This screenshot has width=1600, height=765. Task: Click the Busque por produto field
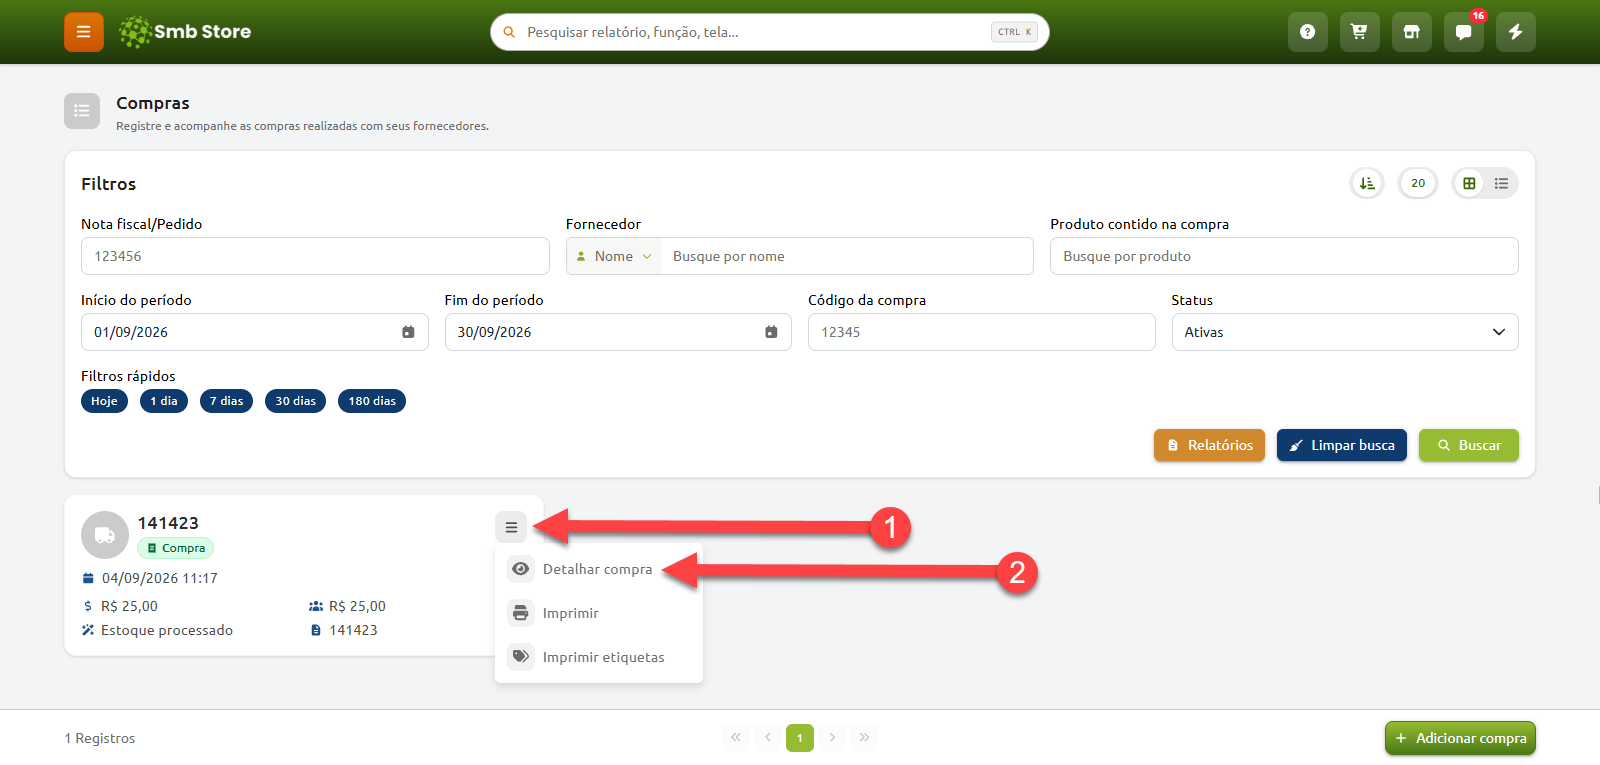pos(1284,256)
